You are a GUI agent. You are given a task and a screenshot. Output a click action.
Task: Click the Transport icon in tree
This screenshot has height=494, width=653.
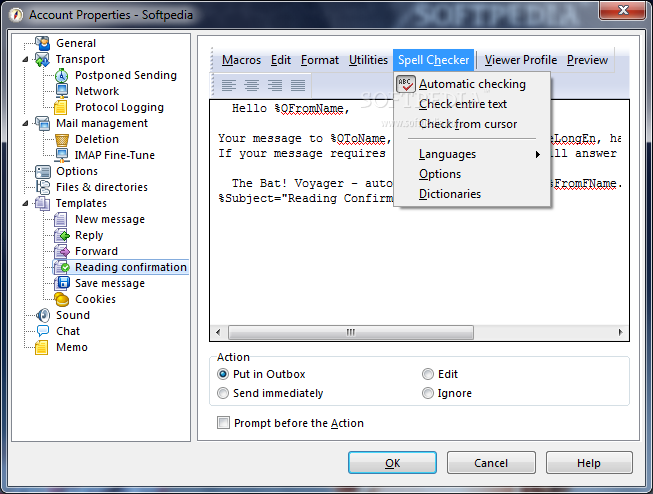pyautogui.click(x=42, y=59)
